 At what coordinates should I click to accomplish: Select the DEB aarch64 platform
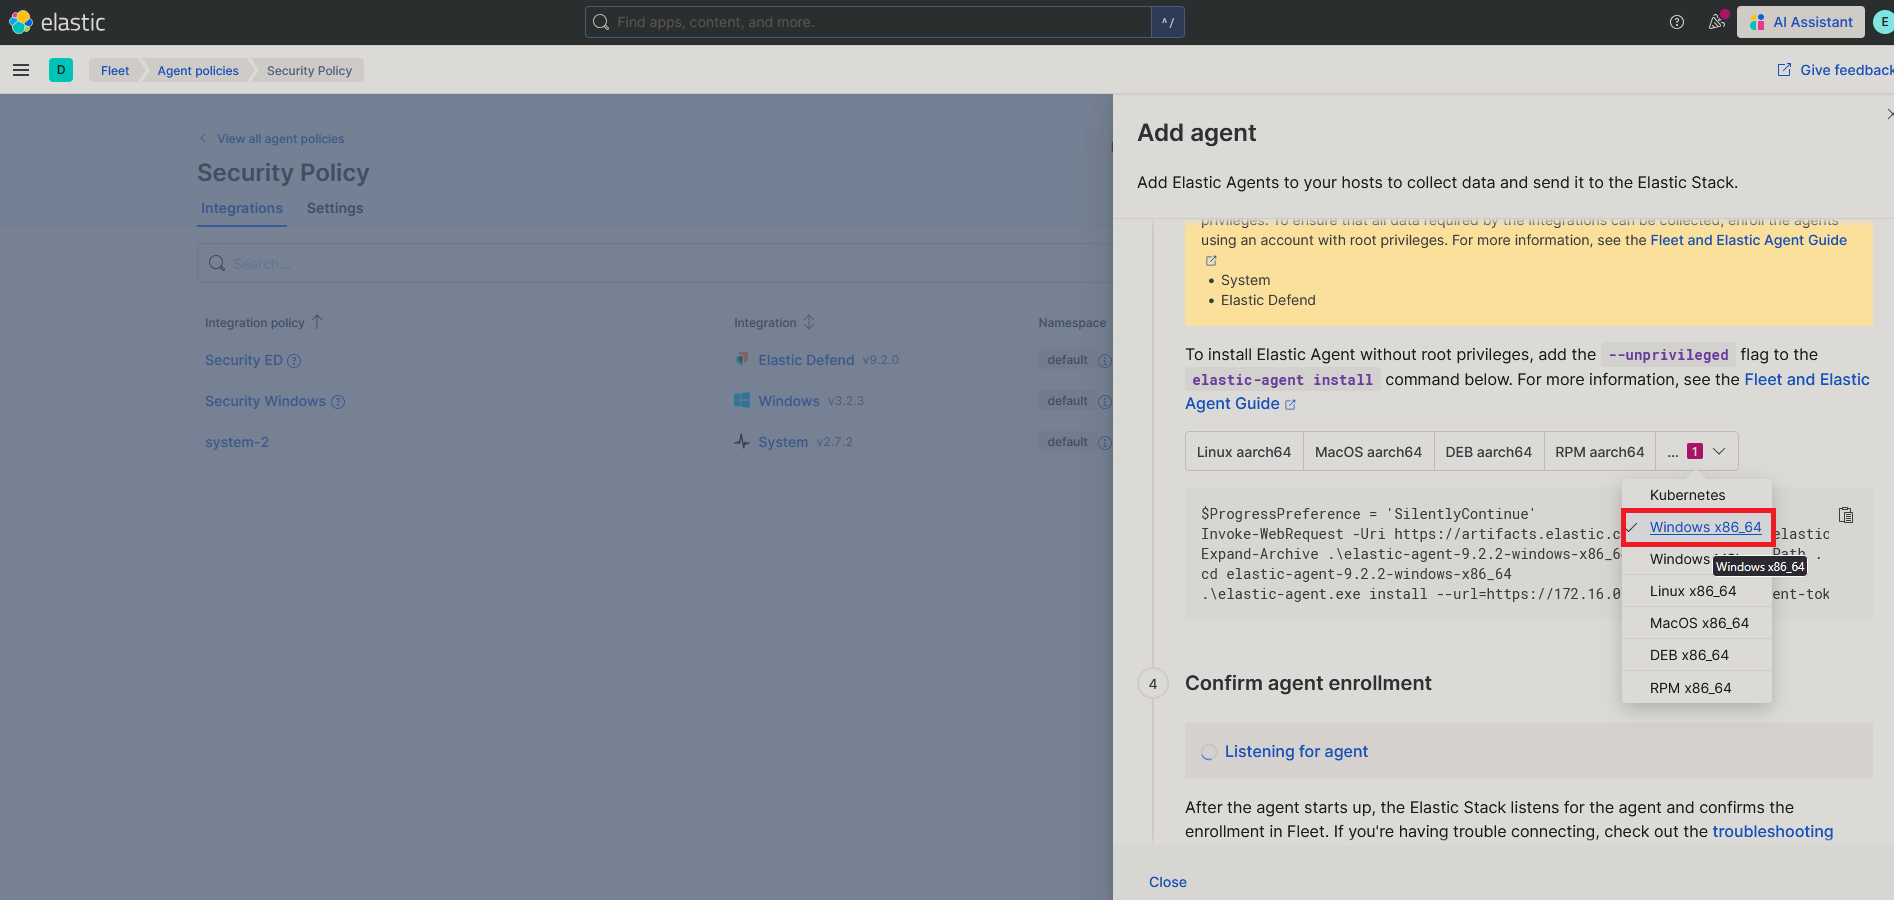tap(1489, 452)
